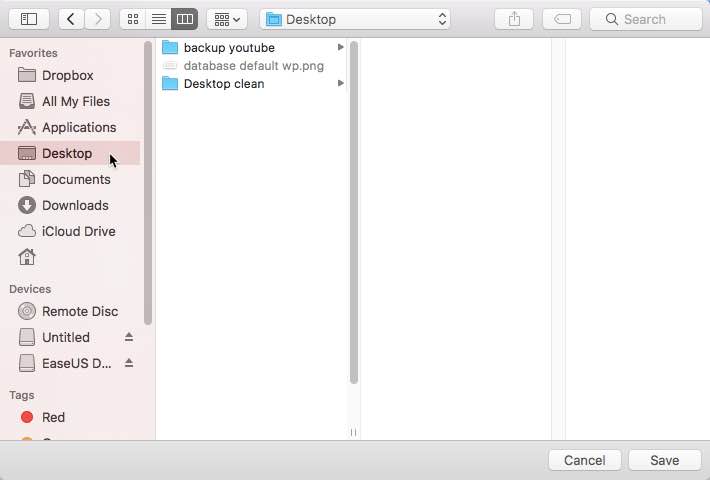Select the Red tag
Image resolution: width=710 pixels, height=480 pixels.
point(70,417)
